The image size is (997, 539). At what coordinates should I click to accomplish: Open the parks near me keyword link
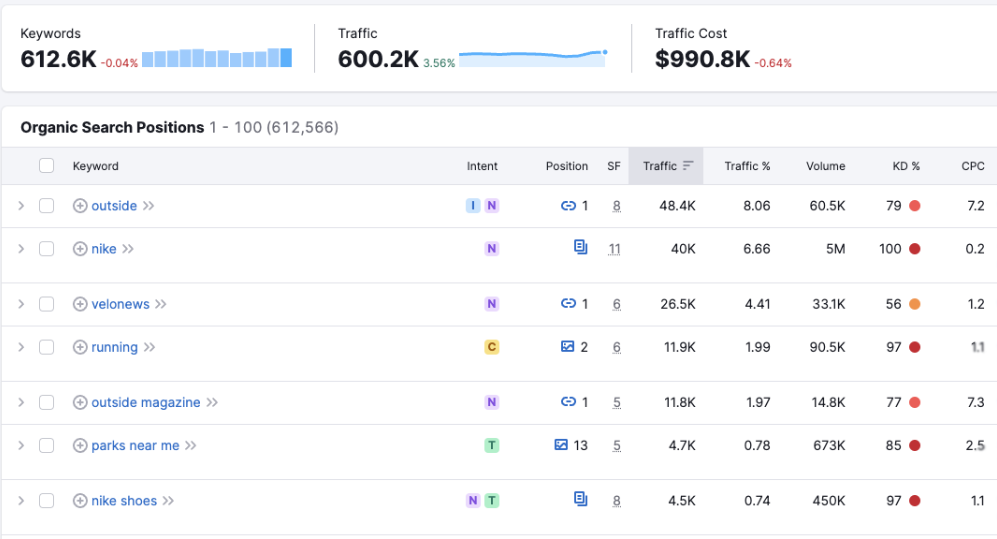135,446
